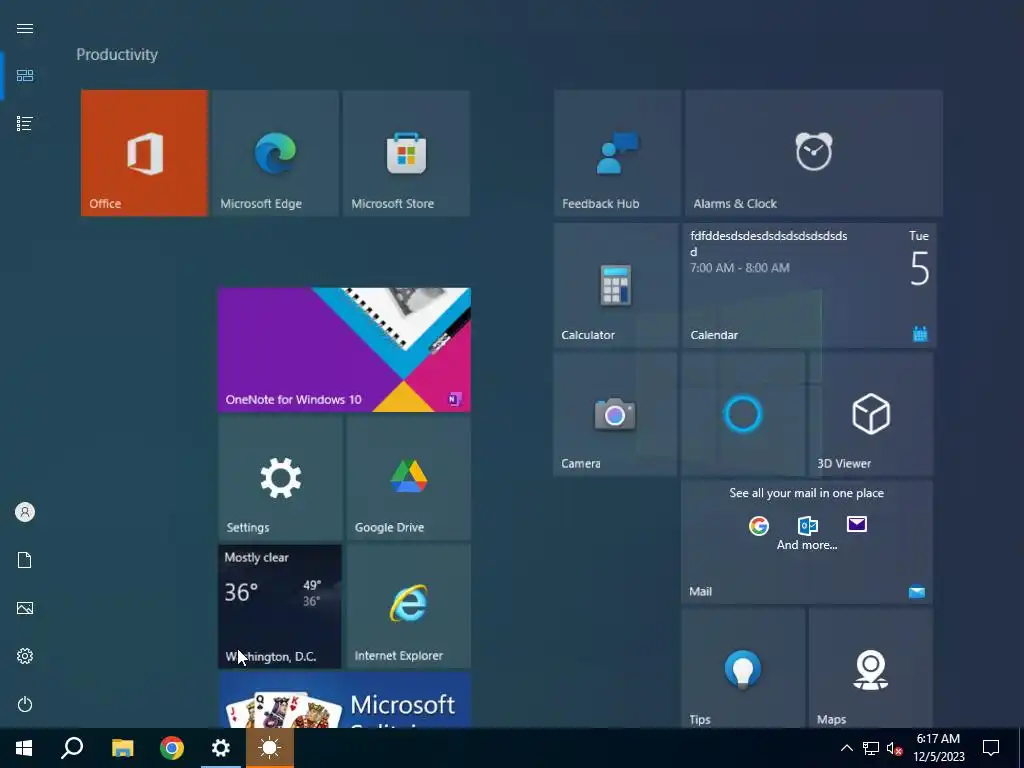Launch the Internet Explorer tile
1024x768 pixels.
pos(408,607)
